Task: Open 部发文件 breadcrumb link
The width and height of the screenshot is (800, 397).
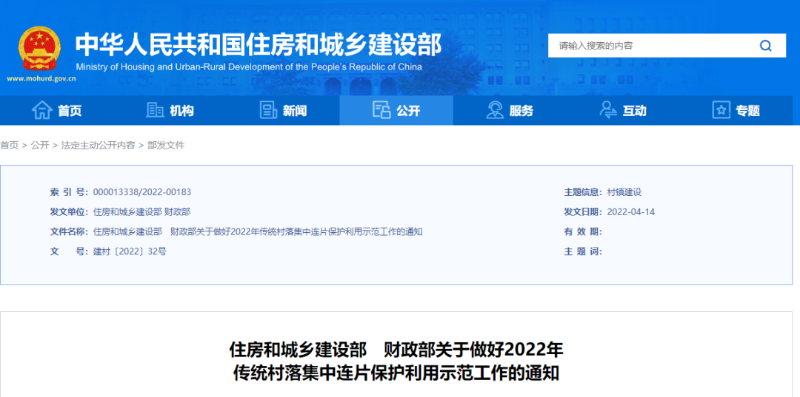Action: [x=166, y=145]
